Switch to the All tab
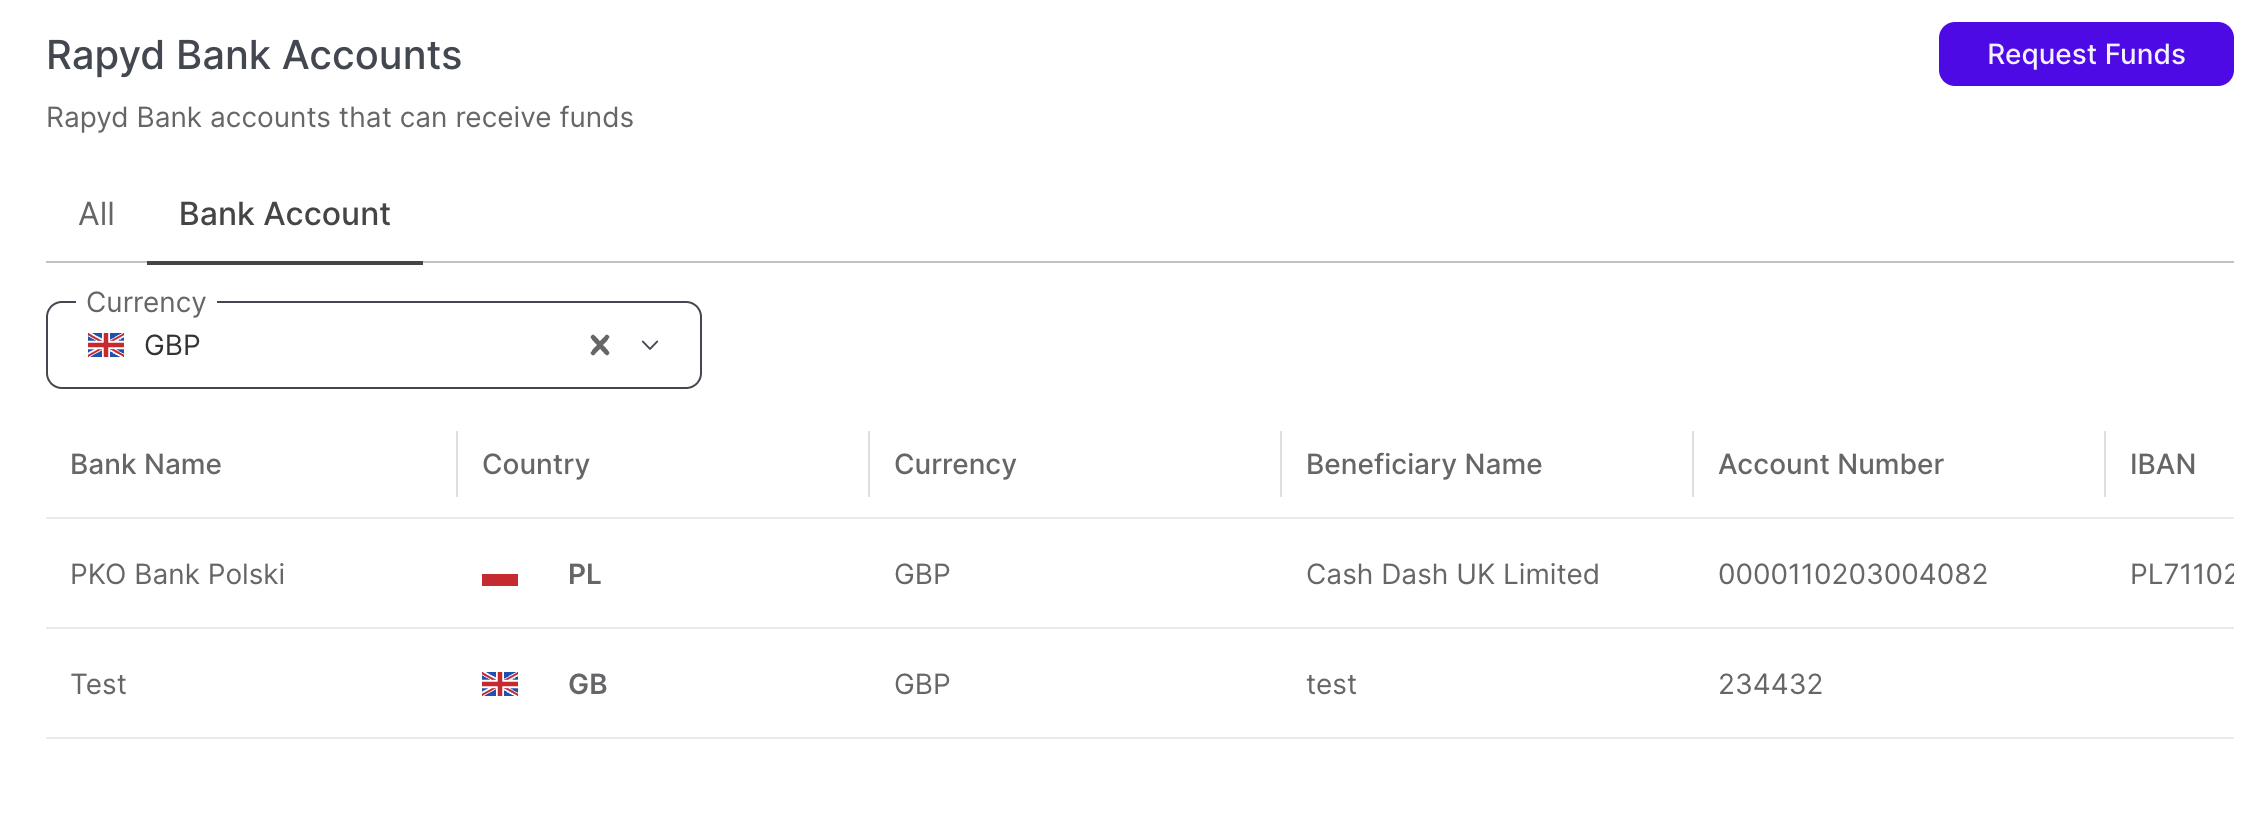The image size is (2266, 832). (97, 214)
